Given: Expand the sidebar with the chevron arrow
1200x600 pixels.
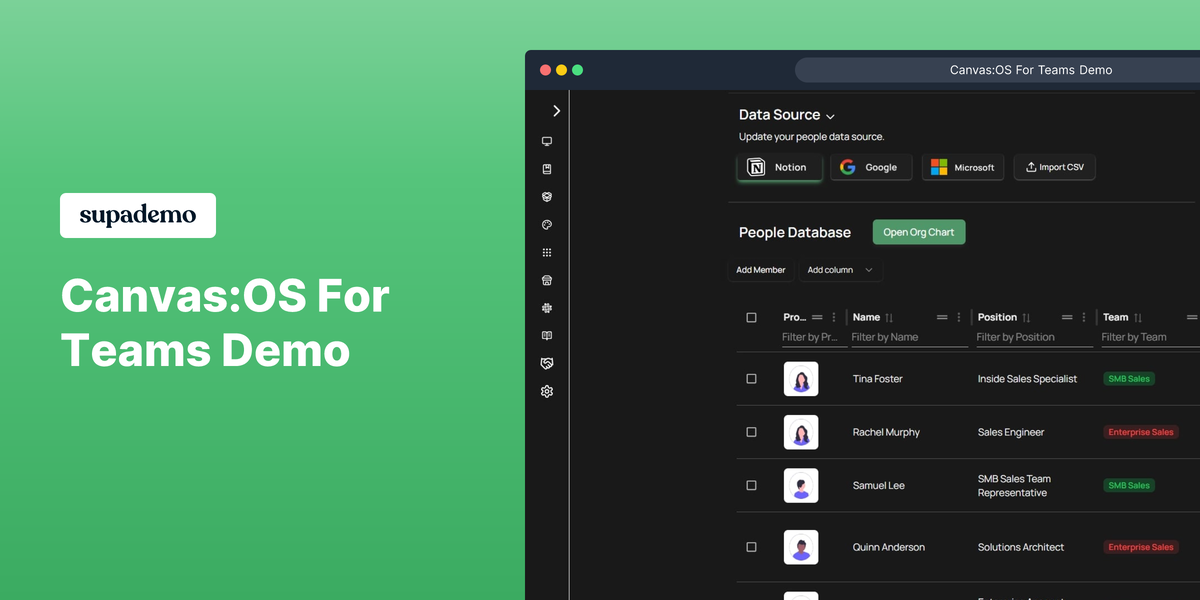Looking at the screenshot, I should pos(557,111).
